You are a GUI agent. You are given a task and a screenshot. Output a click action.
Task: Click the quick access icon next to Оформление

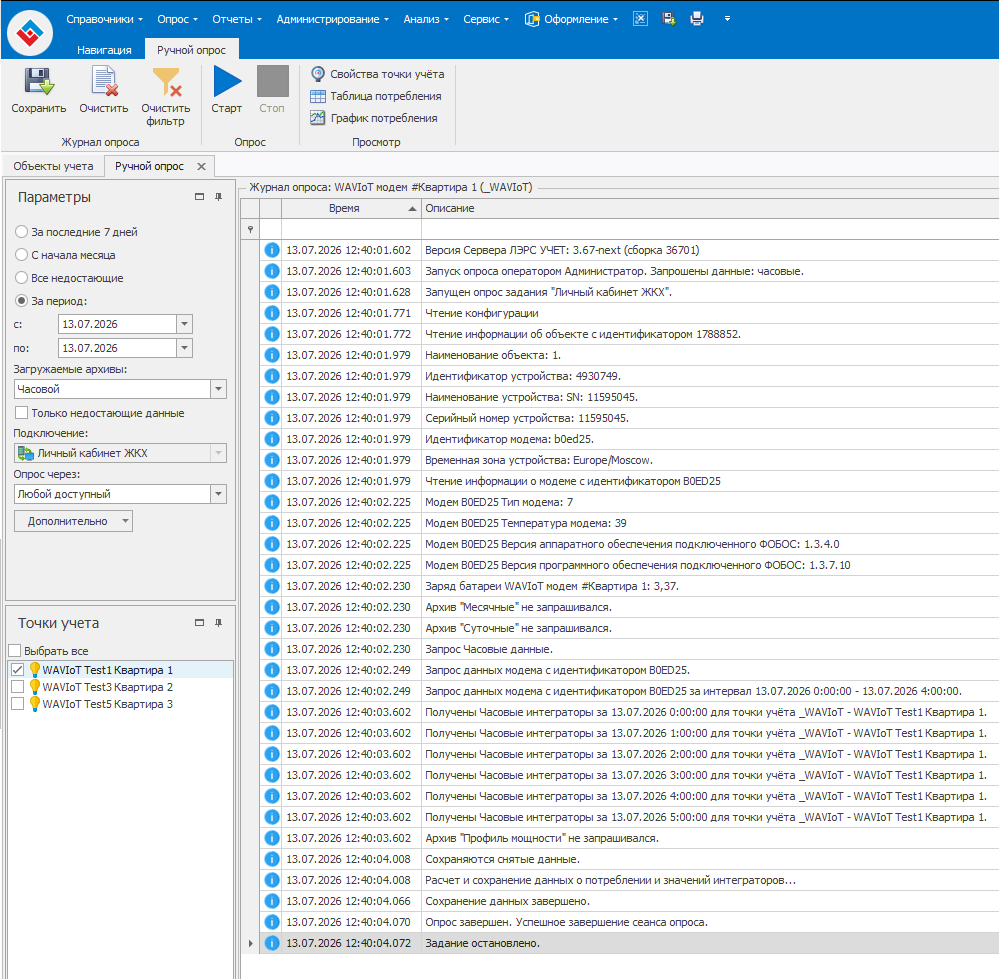(x=640, y=19)
